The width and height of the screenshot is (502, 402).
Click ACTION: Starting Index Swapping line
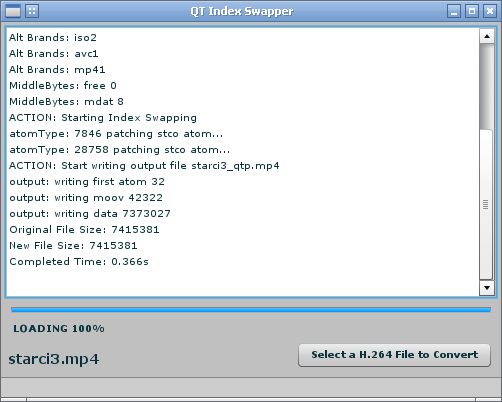[103, 118]
